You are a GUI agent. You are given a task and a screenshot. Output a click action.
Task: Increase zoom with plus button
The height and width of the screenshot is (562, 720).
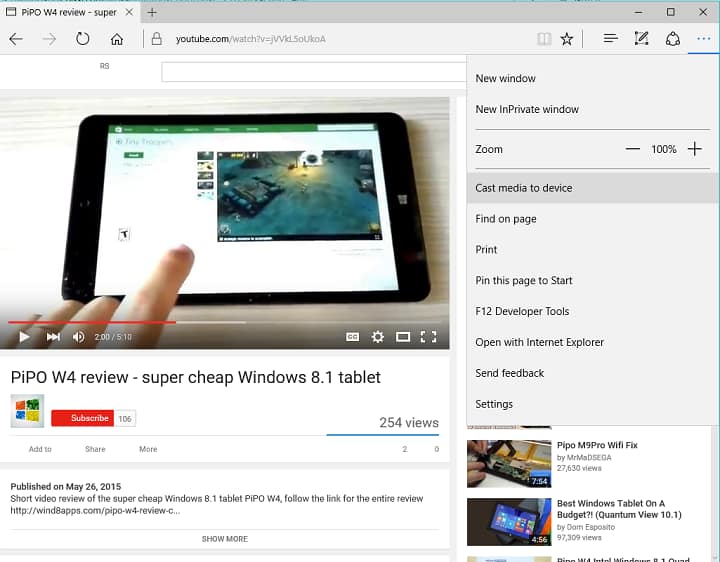coord(694,149)
